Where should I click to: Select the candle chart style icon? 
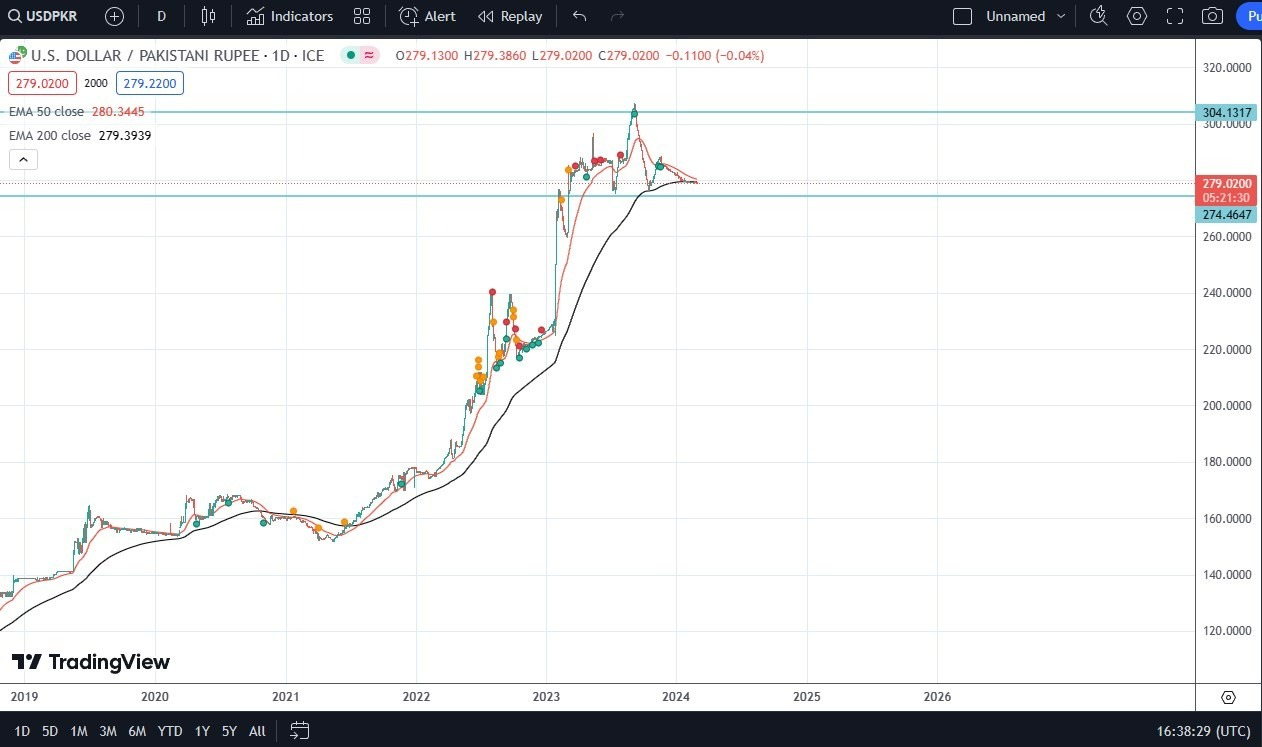pyautogui.click(x=208, y=16)
